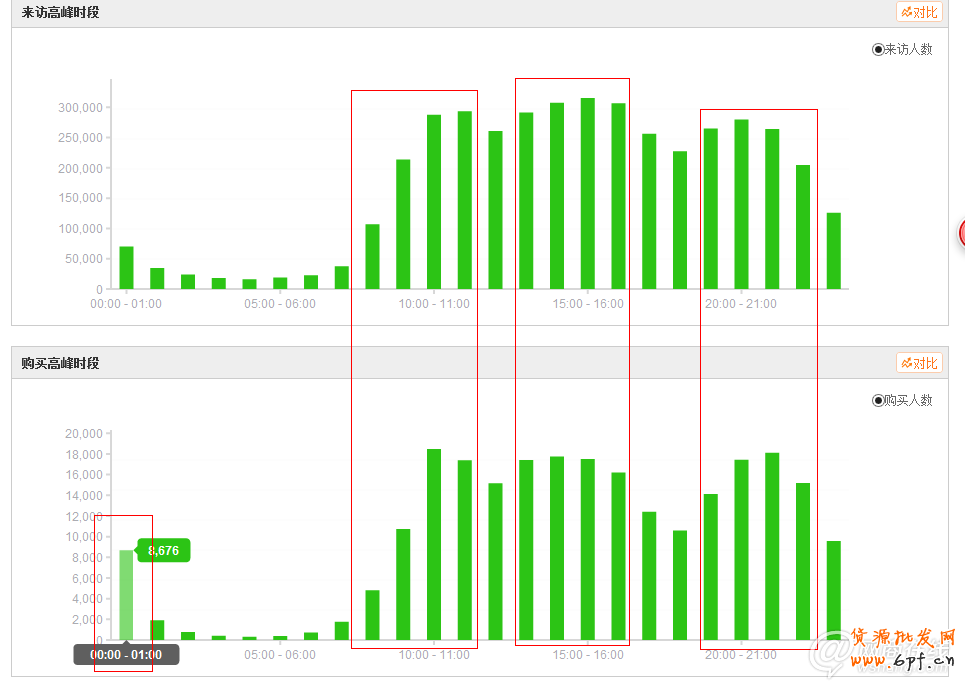Click the 20:00 - 21:00 bar in visitor chart
The width and height of the screenshot is (965, 682).
tap(741, 204)
